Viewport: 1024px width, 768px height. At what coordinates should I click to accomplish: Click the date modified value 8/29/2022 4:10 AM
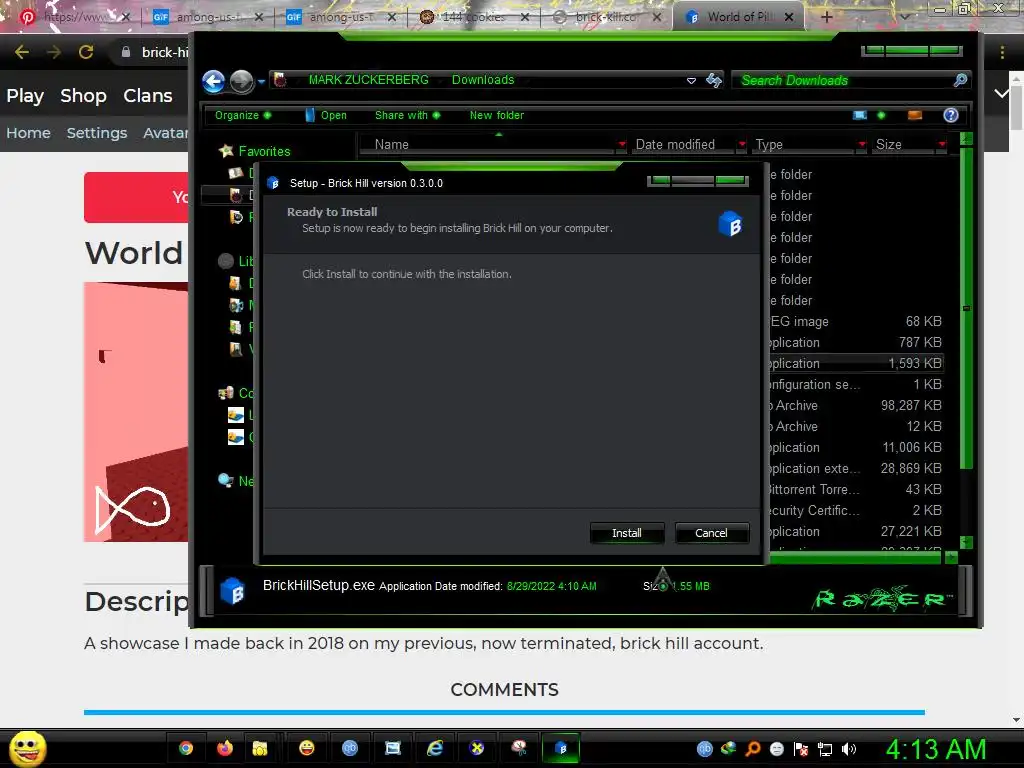551,586
